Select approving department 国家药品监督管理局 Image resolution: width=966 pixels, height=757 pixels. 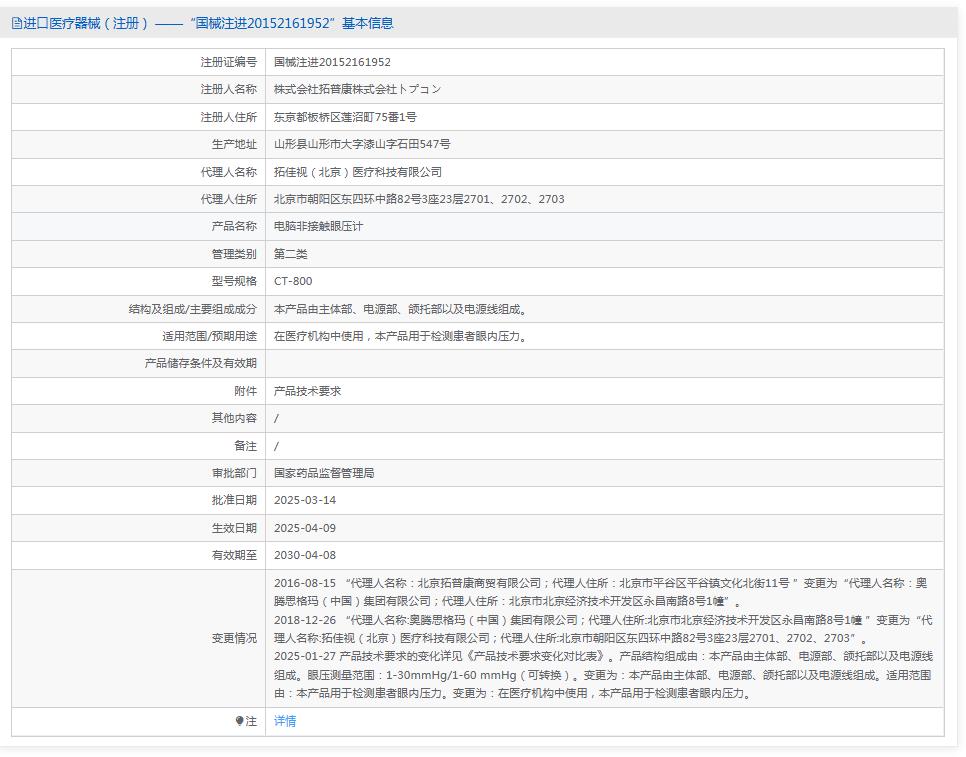(x=324, y=473)
